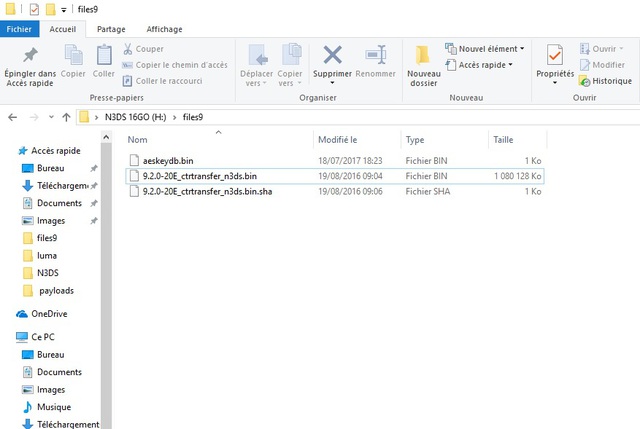The width and height of the screenshot is (640, 429).
Task: Open the Accès rapide ribbon dropdown
Action: coord(484,65)
